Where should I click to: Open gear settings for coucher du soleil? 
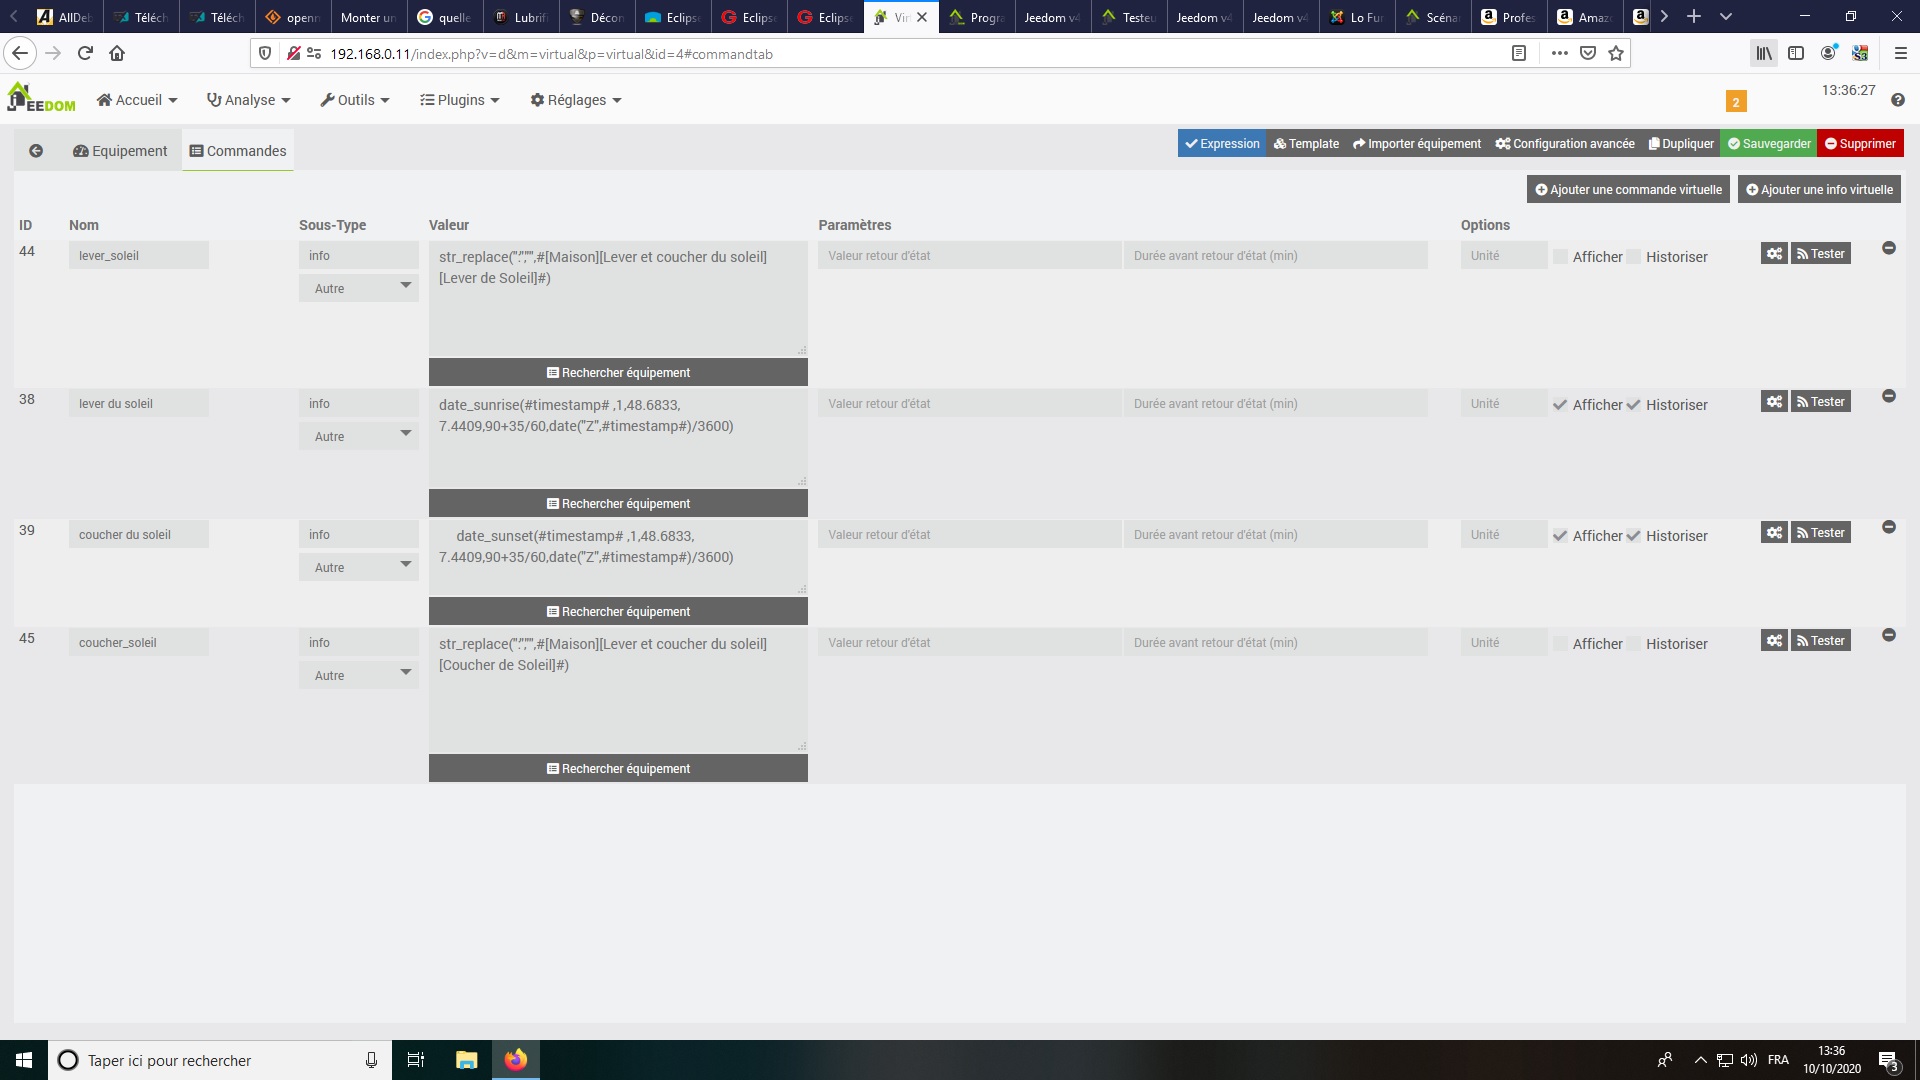(1773, 533)
